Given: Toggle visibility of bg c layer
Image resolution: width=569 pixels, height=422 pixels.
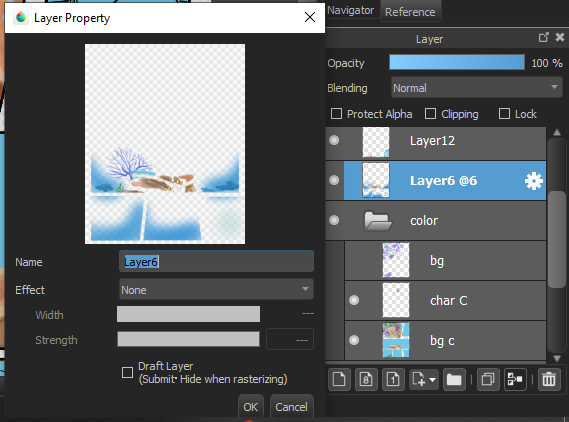Looking at the screenshot, I should [x=354, y=340].
